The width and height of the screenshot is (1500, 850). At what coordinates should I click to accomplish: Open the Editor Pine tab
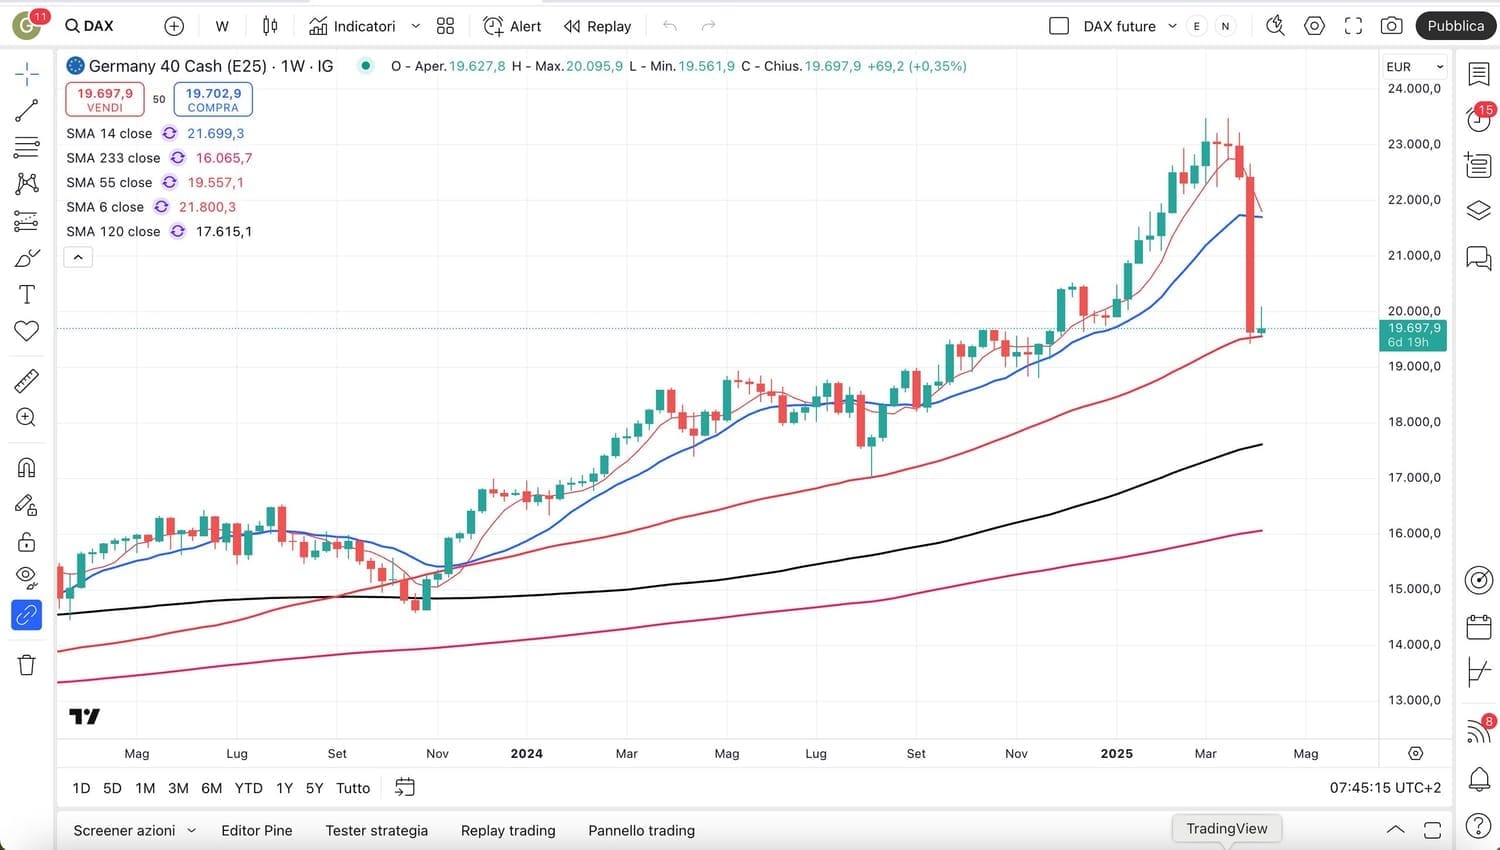point(256,830)
